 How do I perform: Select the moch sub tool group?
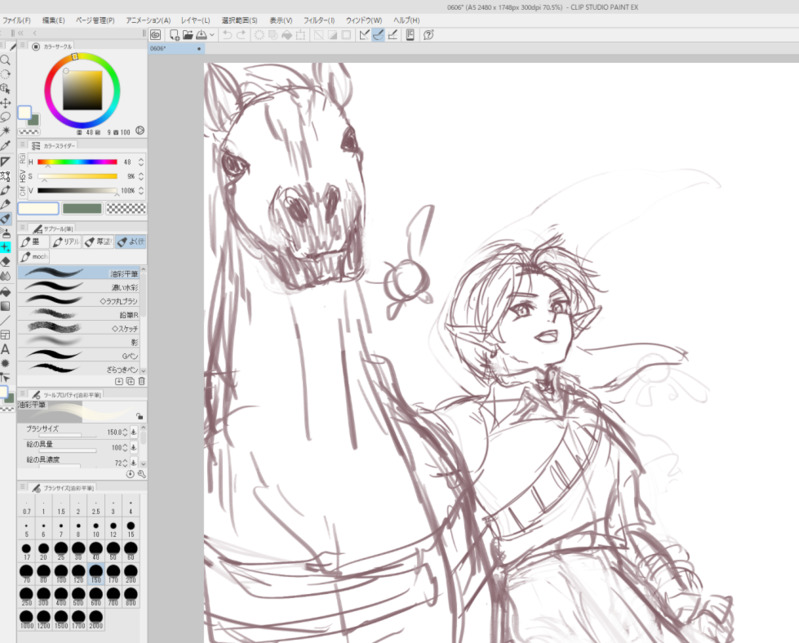[x=34, y=256]
